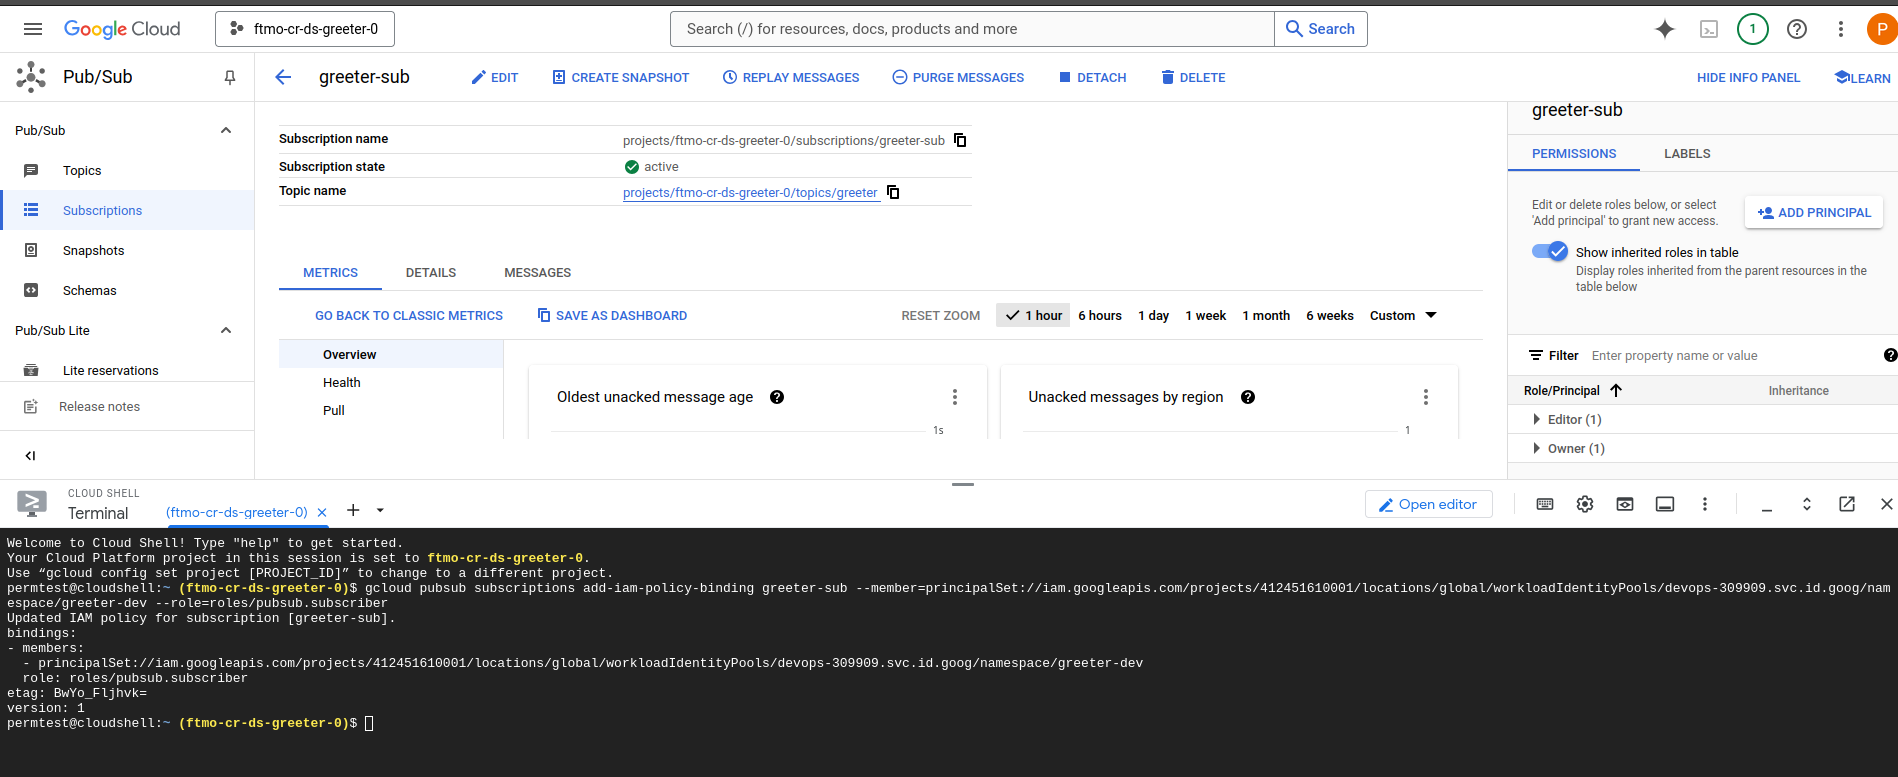Switch to the Details tab
This screenshot has width=1898, height=777.
tap(430, 273)
